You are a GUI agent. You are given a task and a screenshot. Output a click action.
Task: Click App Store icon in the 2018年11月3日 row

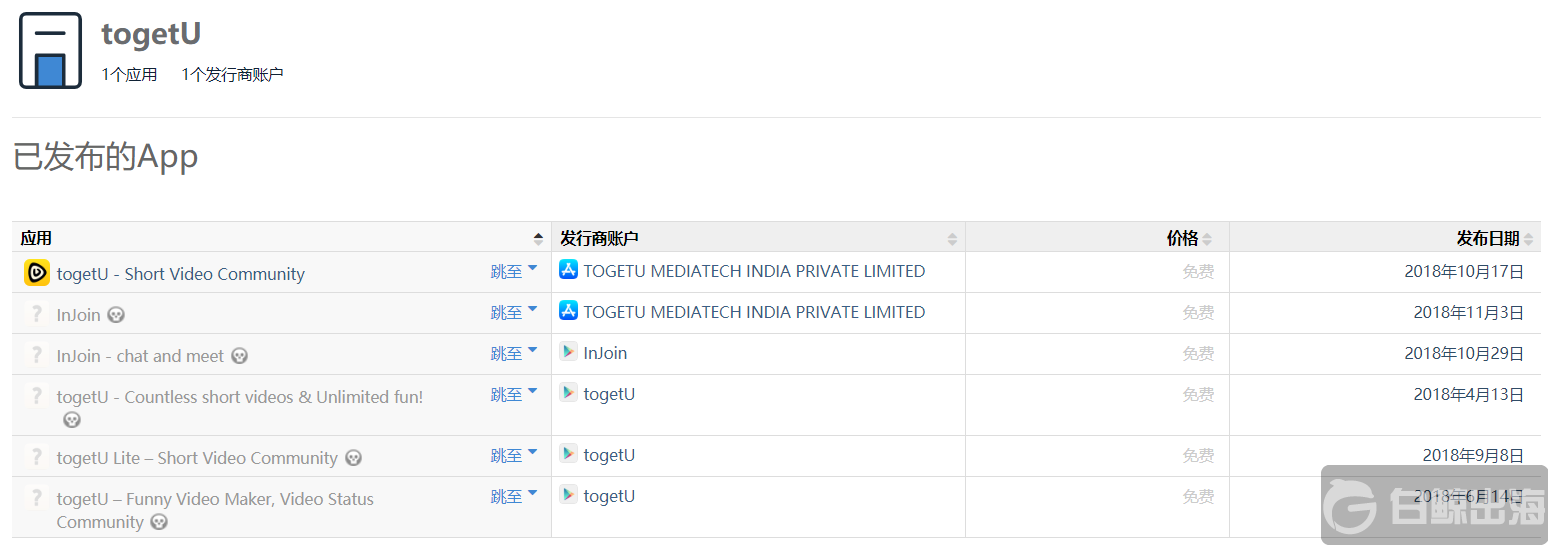(569, 311)
